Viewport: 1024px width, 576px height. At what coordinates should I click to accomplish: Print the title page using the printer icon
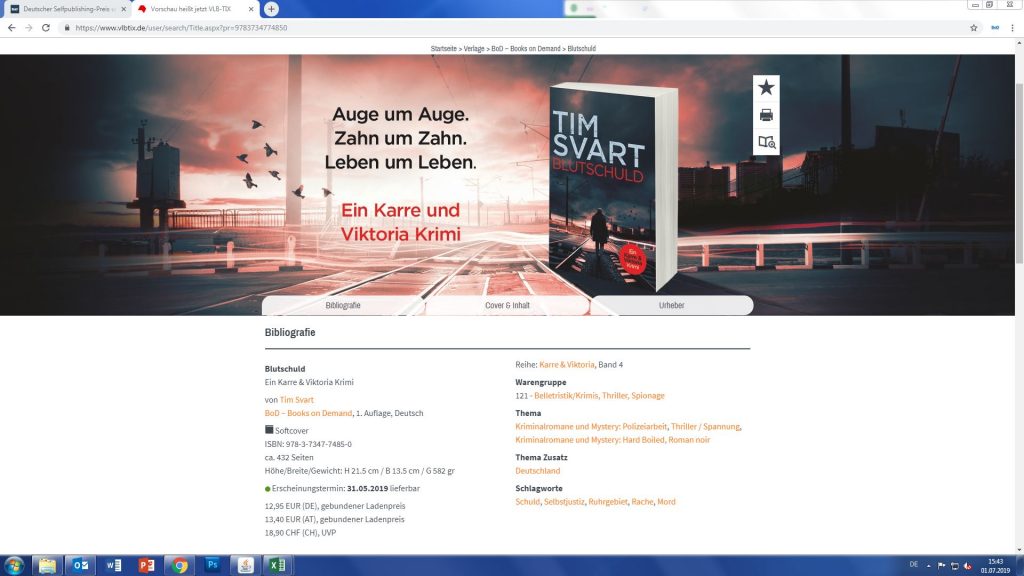766,115
